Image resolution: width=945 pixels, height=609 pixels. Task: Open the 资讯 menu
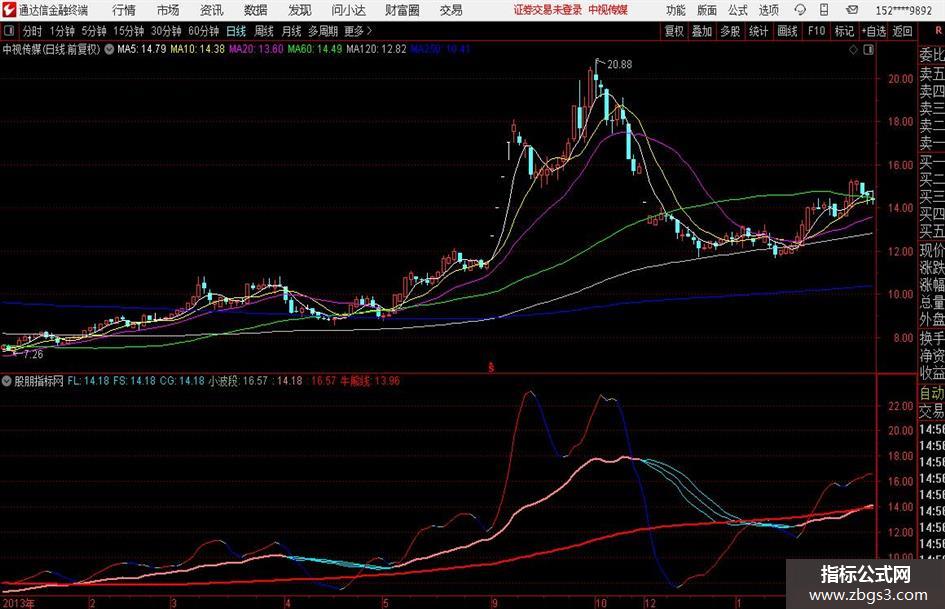point(212,10)
